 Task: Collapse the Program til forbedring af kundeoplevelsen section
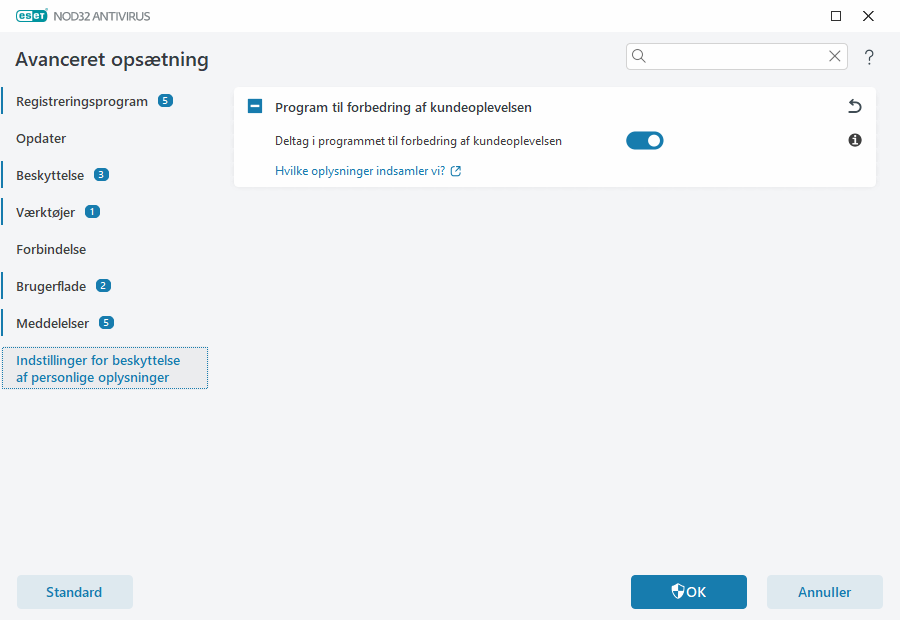coord(256,106)
